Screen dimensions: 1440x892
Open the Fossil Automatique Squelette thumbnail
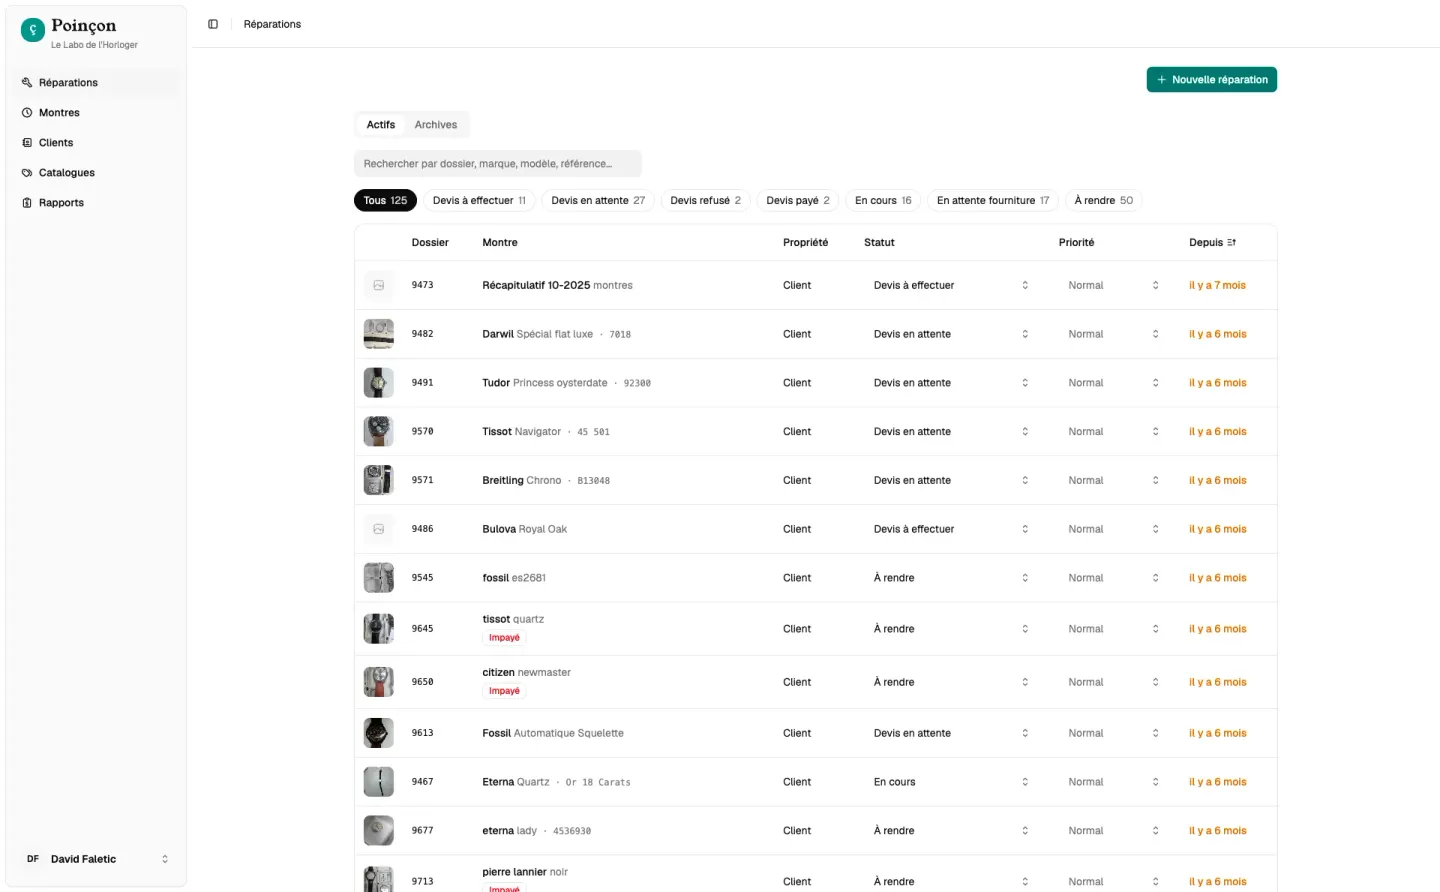[379, 733]
